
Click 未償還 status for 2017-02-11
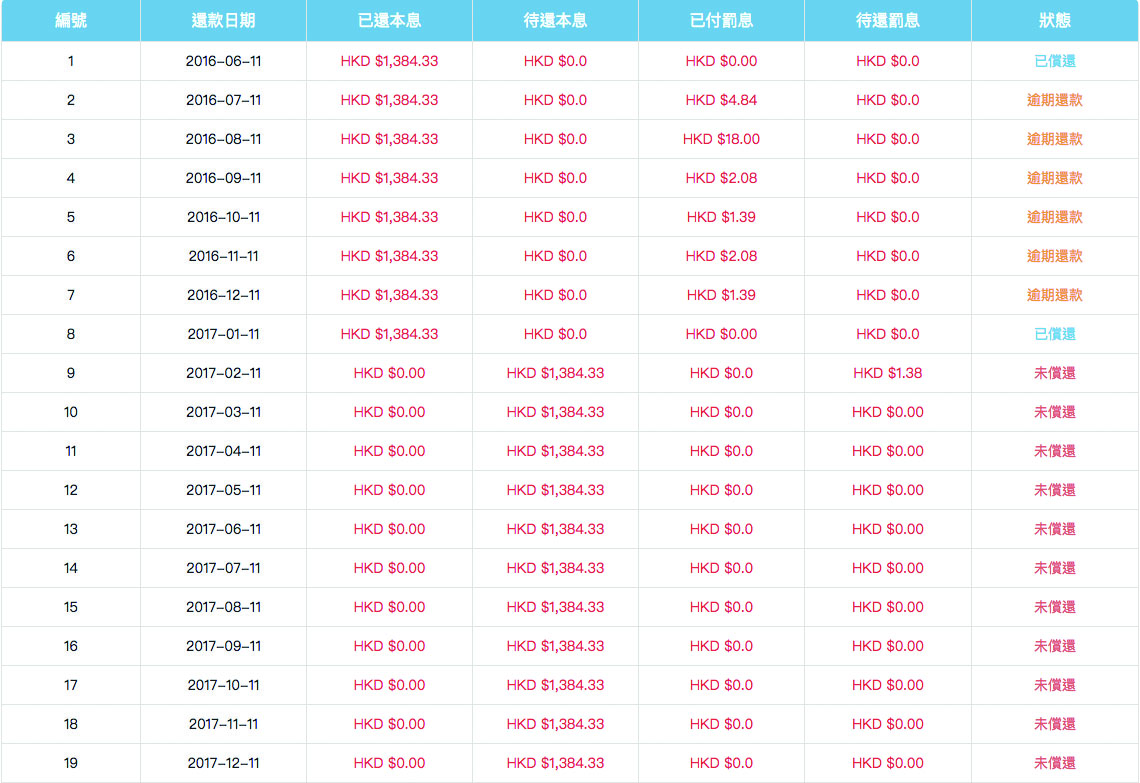pos(1054,373)
